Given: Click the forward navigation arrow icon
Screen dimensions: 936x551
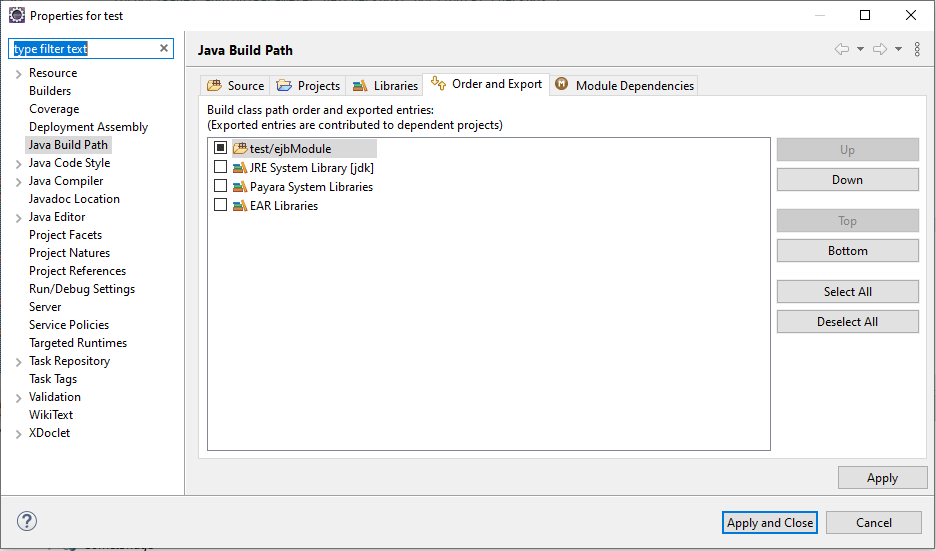Looking at the screenshot, I should [880, 49].
